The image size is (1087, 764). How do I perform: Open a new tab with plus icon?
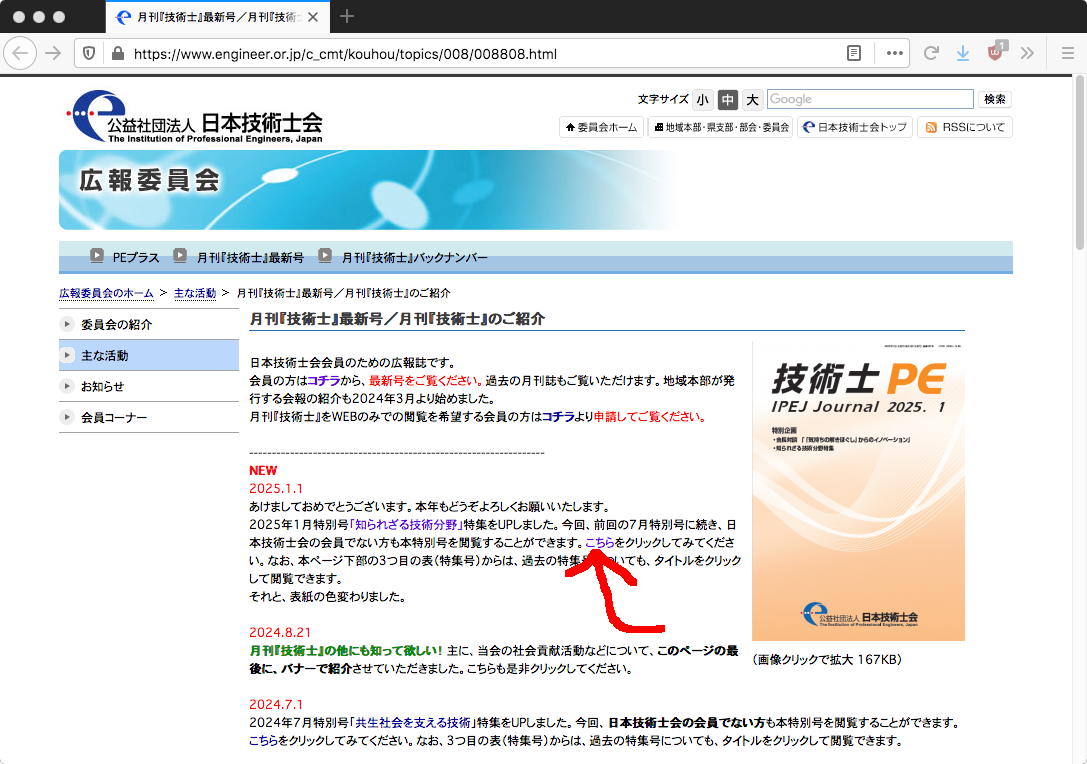(347, 16)
